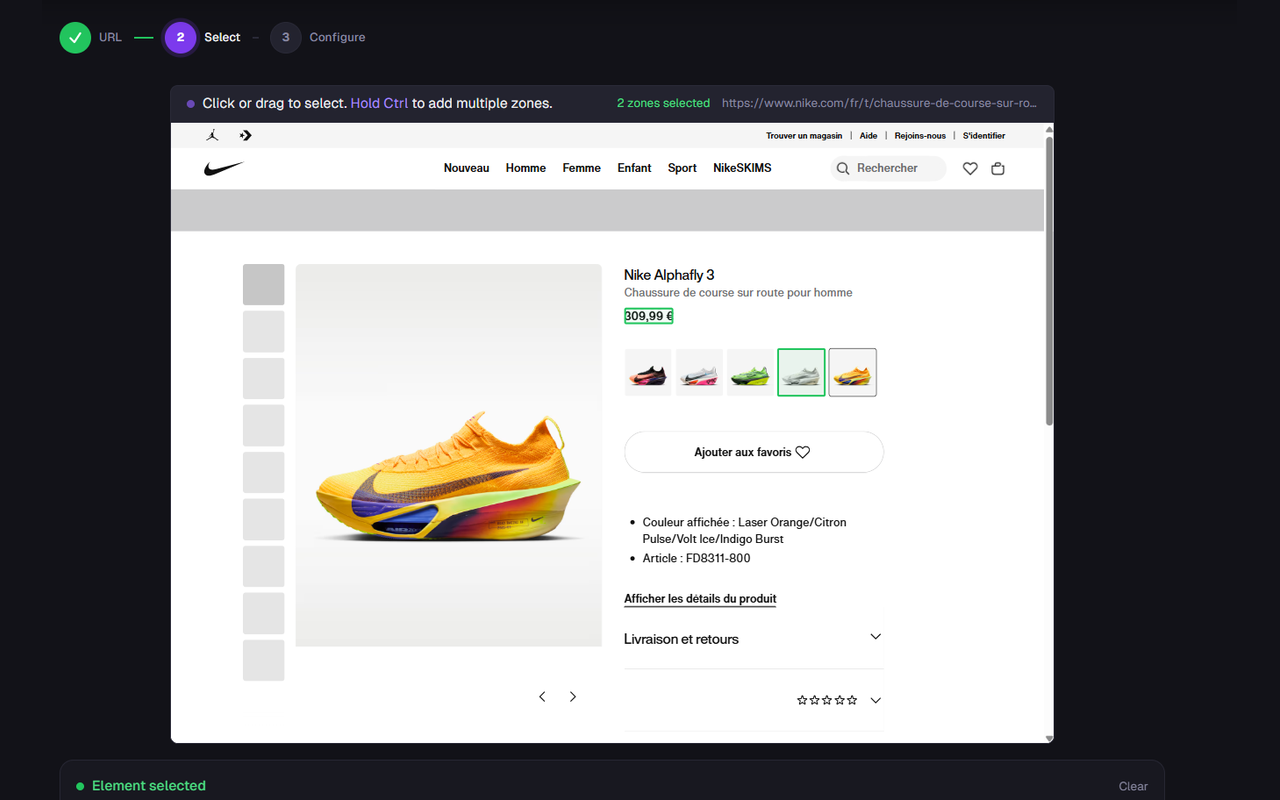Select the orange shoe colorway swatch
Screen dimensions: 1280x800
[853, 372]
